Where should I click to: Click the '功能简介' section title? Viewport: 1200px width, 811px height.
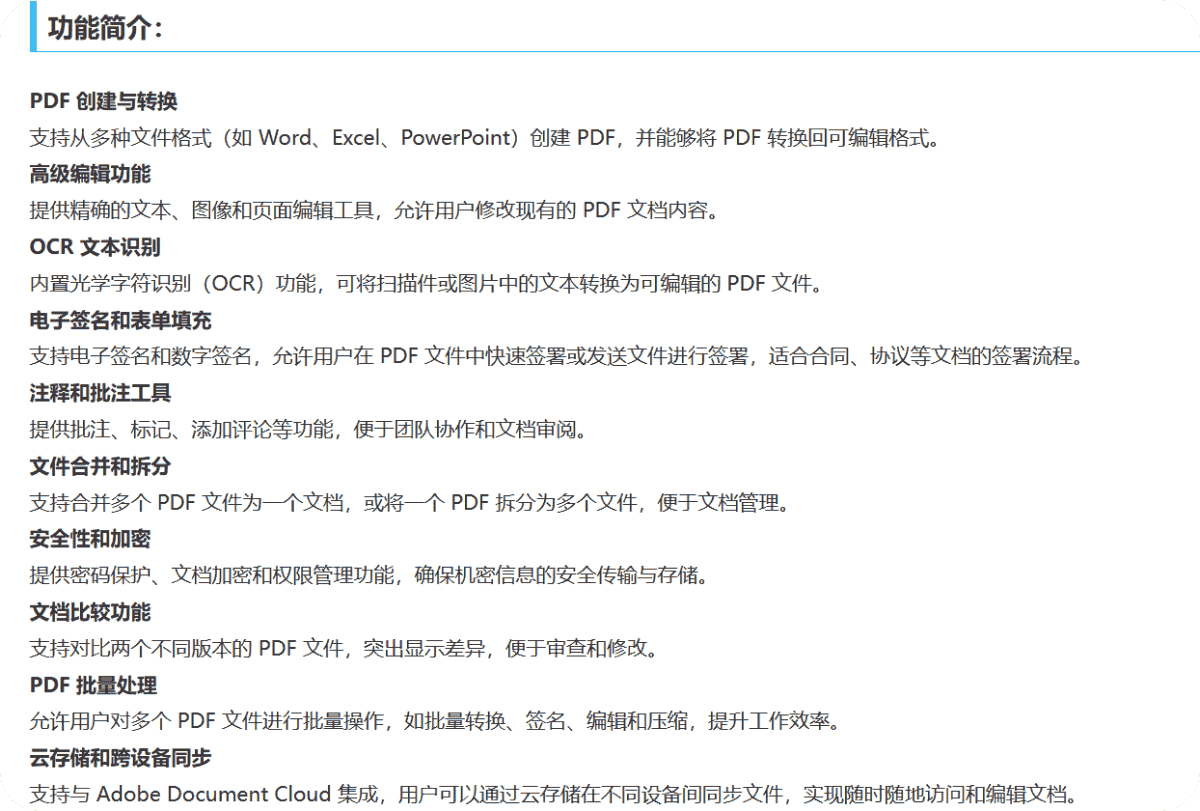[x=104, y=28]
